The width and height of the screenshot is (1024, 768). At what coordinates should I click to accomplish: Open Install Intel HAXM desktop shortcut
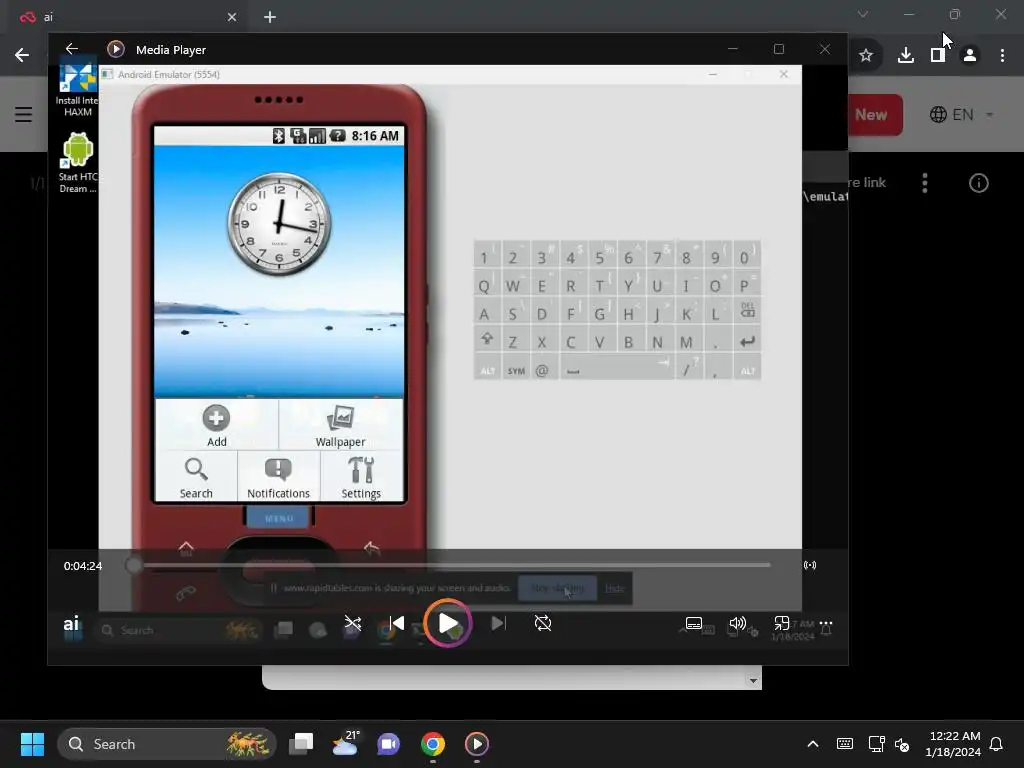coord(77,90)
